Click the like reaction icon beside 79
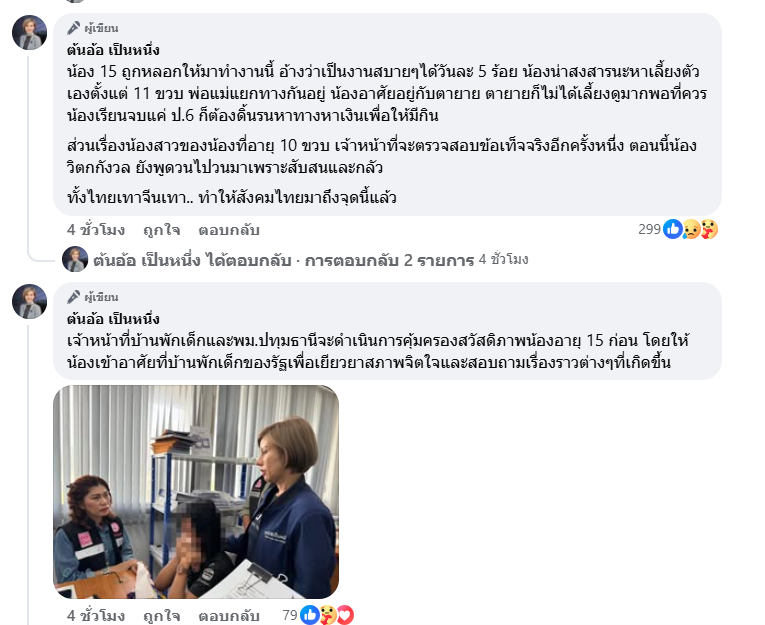The image size is (765, 625). (309, 615)
